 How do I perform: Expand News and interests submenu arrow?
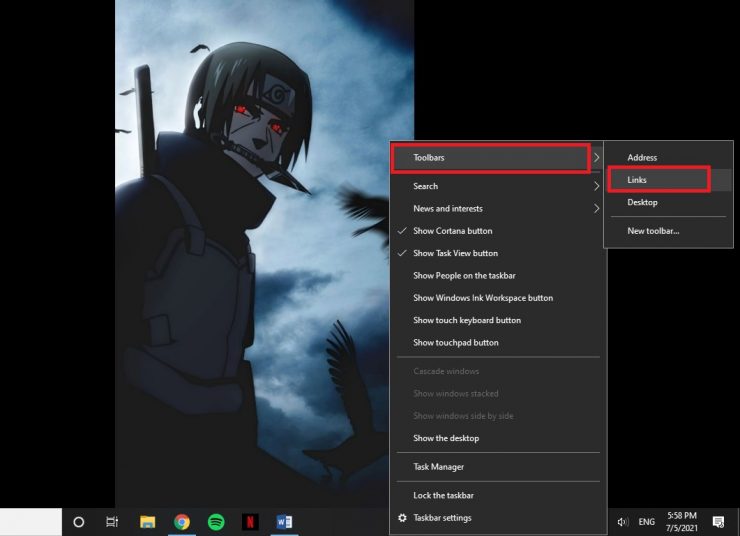coord(597,208)
